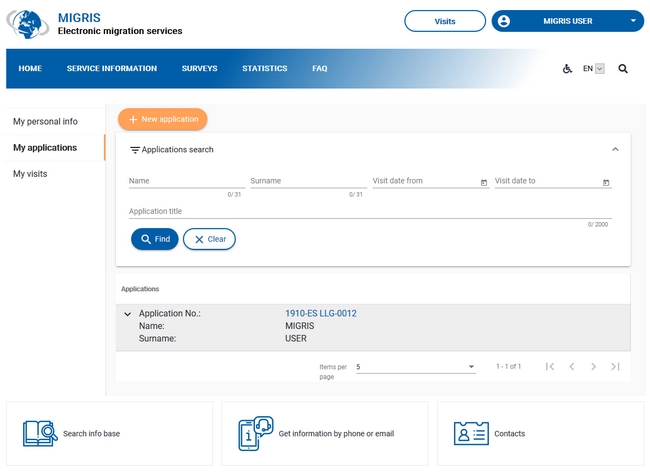Open site search magnifier icon
The width and height of the screenshot is (650, 472).
(x=623, y=69)
